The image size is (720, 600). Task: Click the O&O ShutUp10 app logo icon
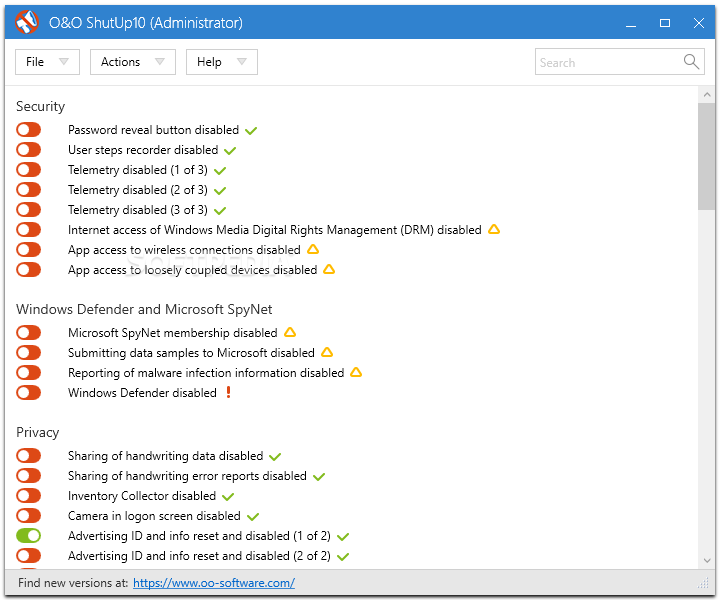[27, 22]
